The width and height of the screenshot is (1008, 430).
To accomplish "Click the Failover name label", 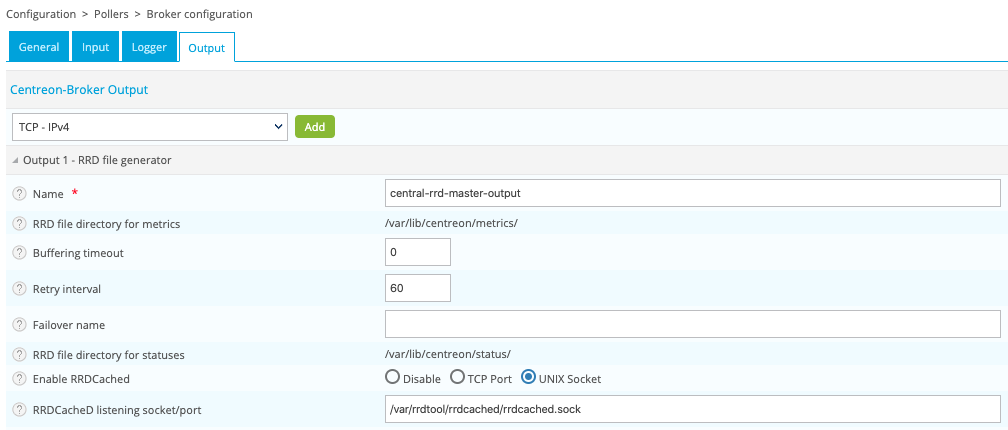I will tap(69, 325).
